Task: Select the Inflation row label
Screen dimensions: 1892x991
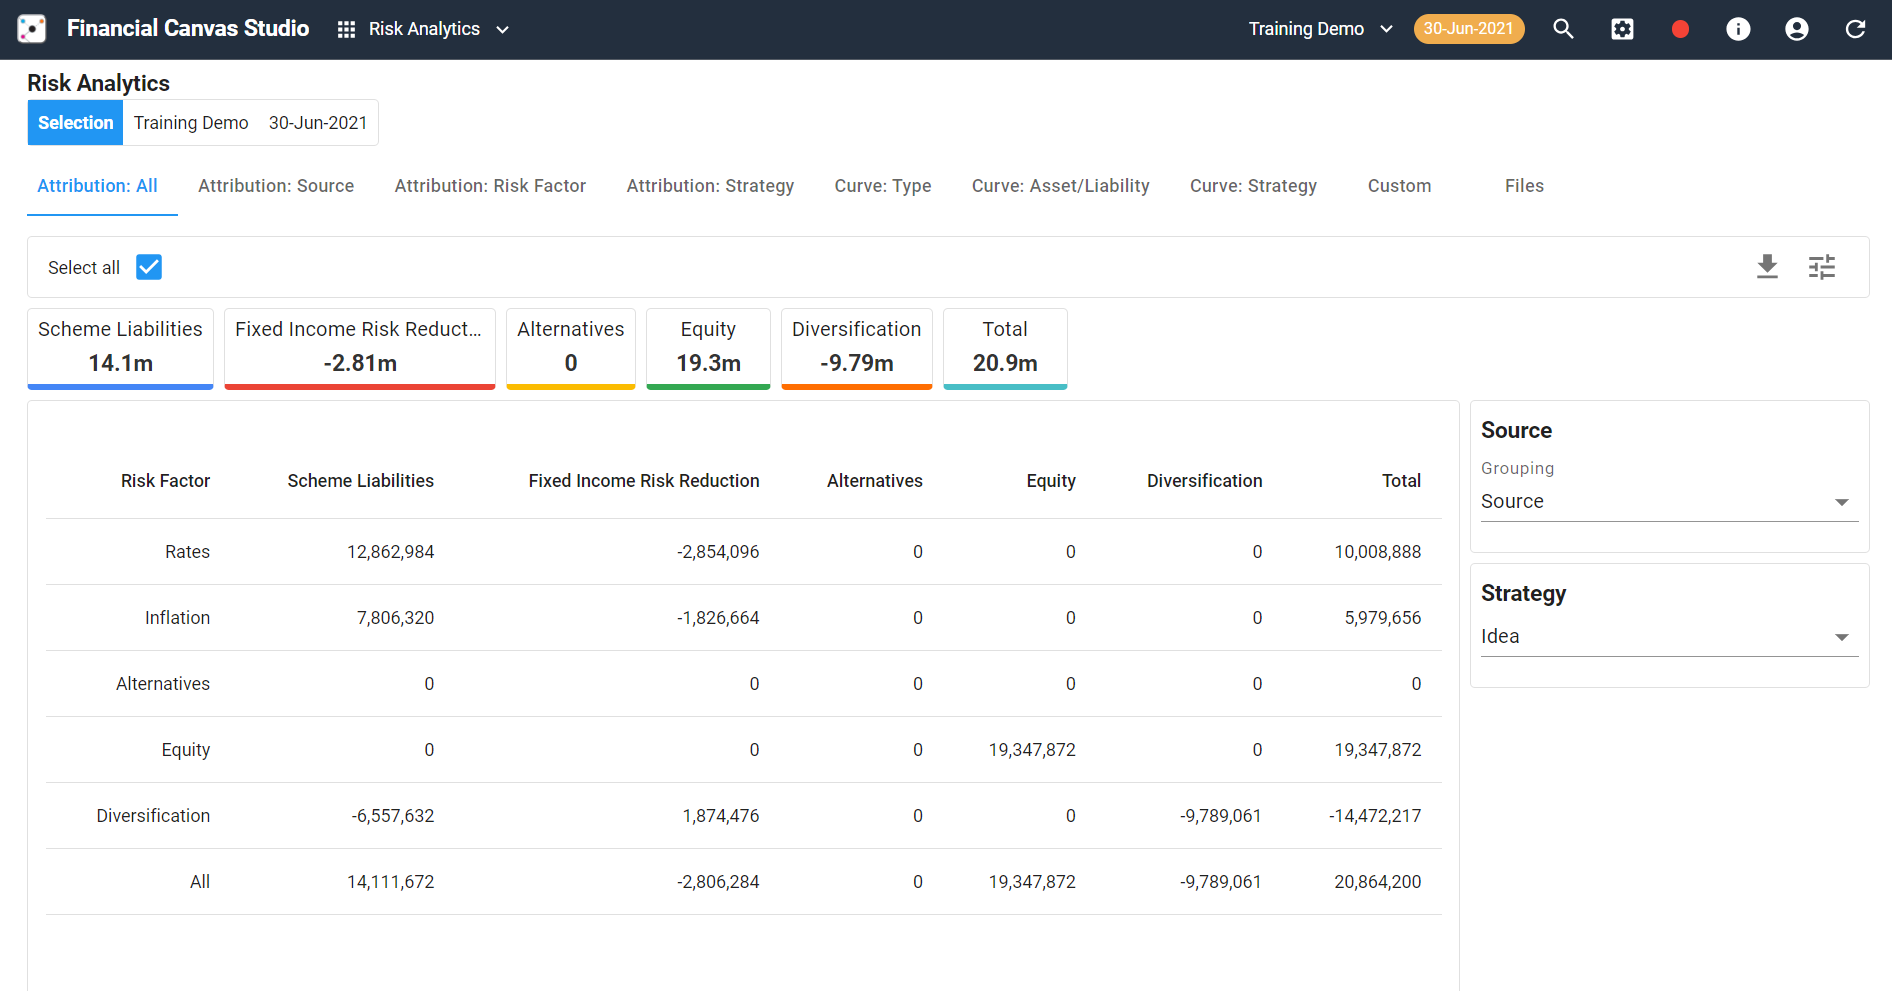Action: click(x=177, y=618)
